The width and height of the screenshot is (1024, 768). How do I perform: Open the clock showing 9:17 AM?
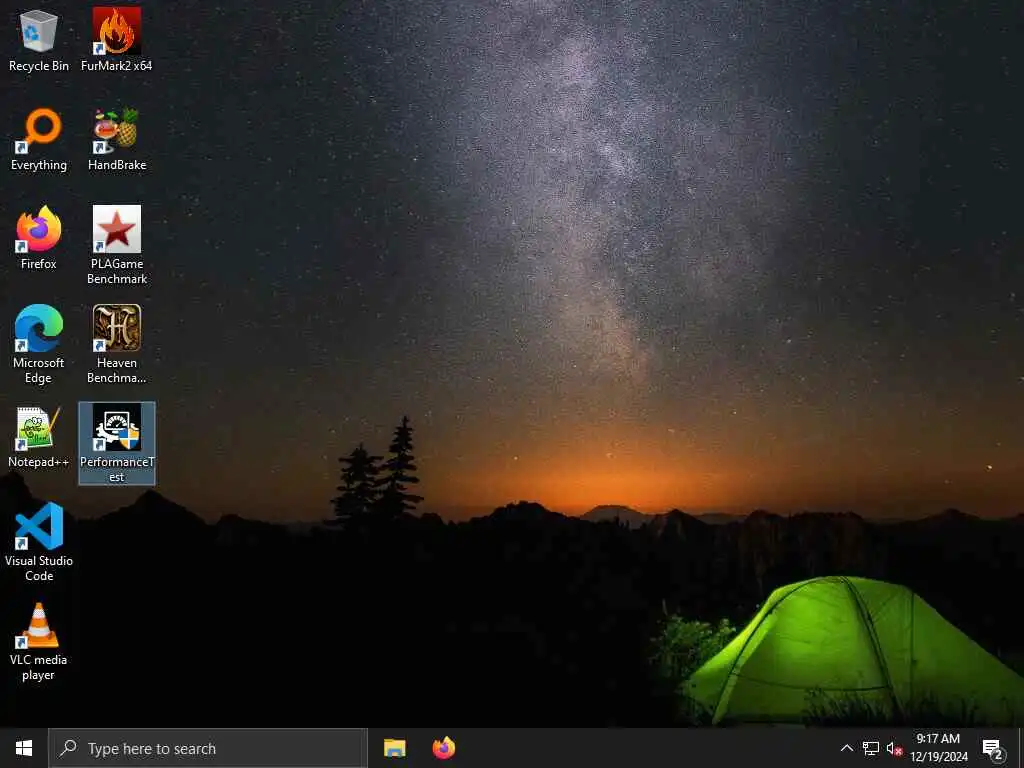coord(938,748)
